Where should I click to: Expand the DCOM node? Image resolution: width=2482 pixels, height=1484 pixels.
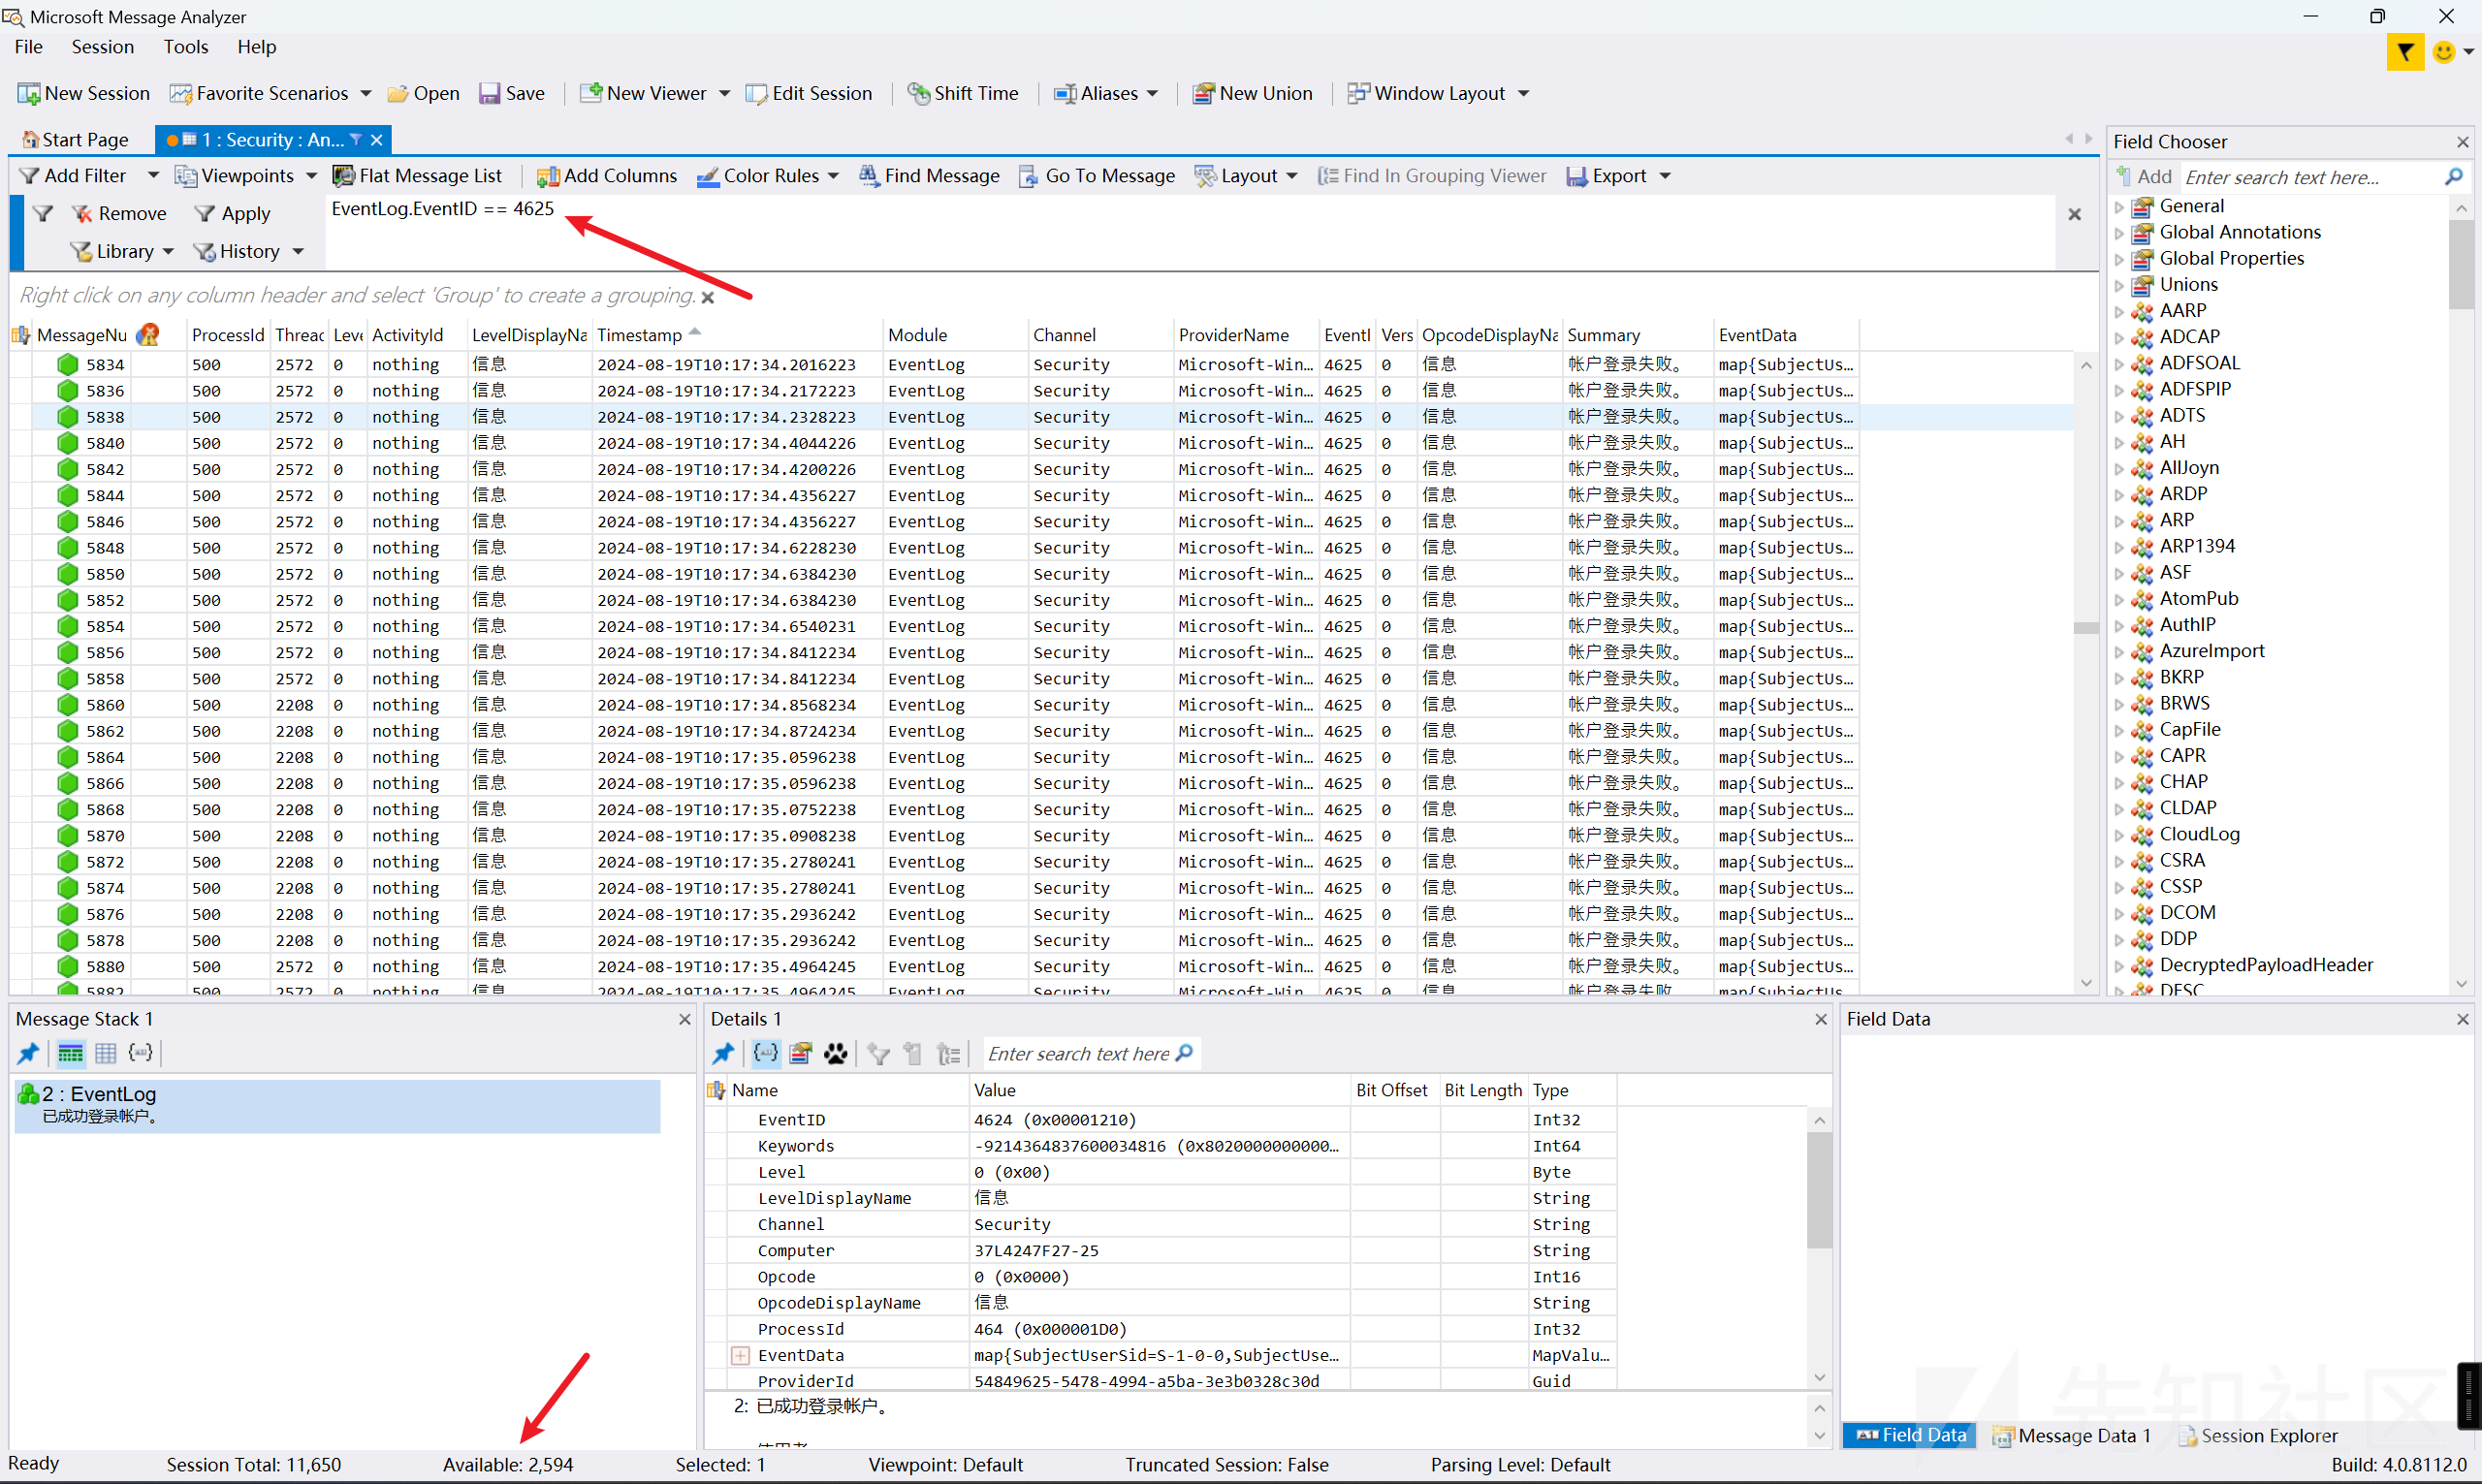pos(2119,913)
